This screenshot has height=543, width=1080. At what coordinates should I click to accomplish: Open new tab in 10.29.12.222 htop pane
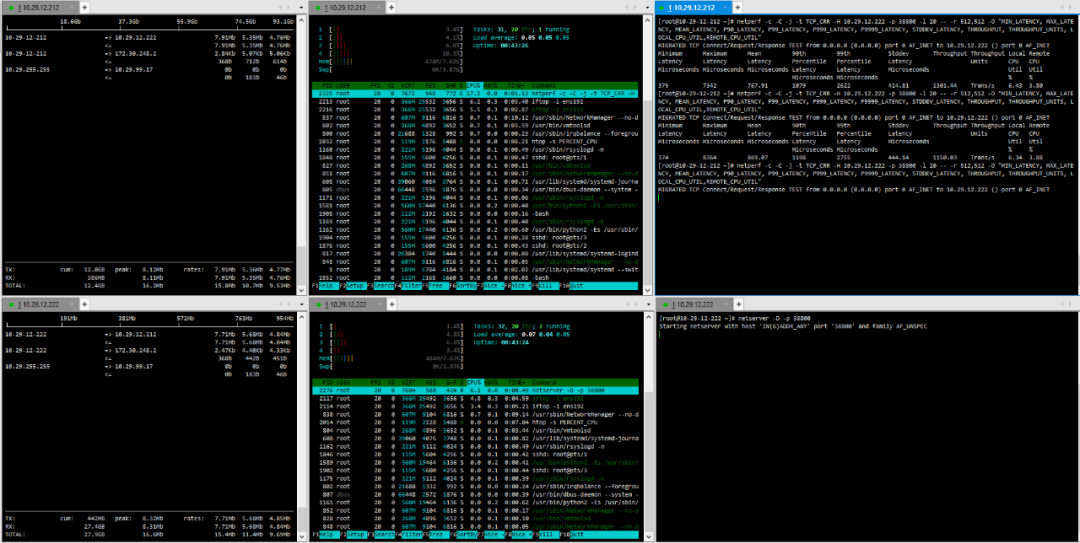pos(391,305)
